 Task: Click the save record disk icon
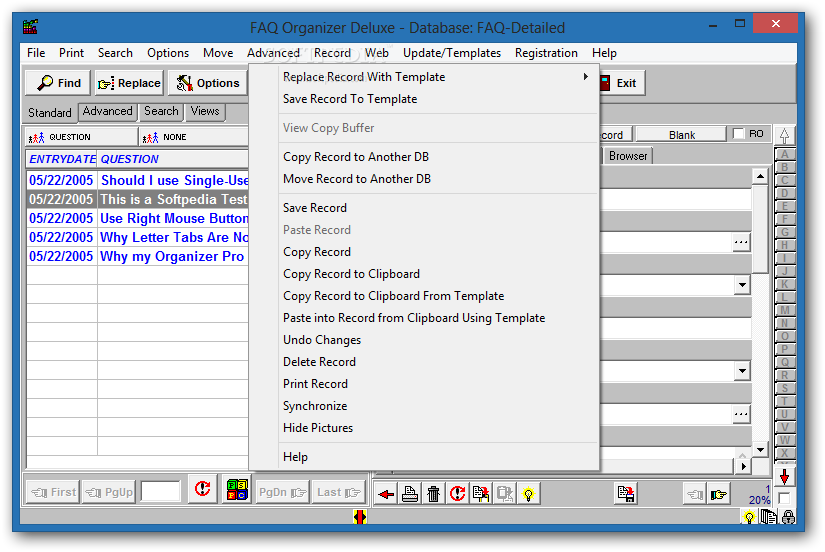[x=626, y=494]
